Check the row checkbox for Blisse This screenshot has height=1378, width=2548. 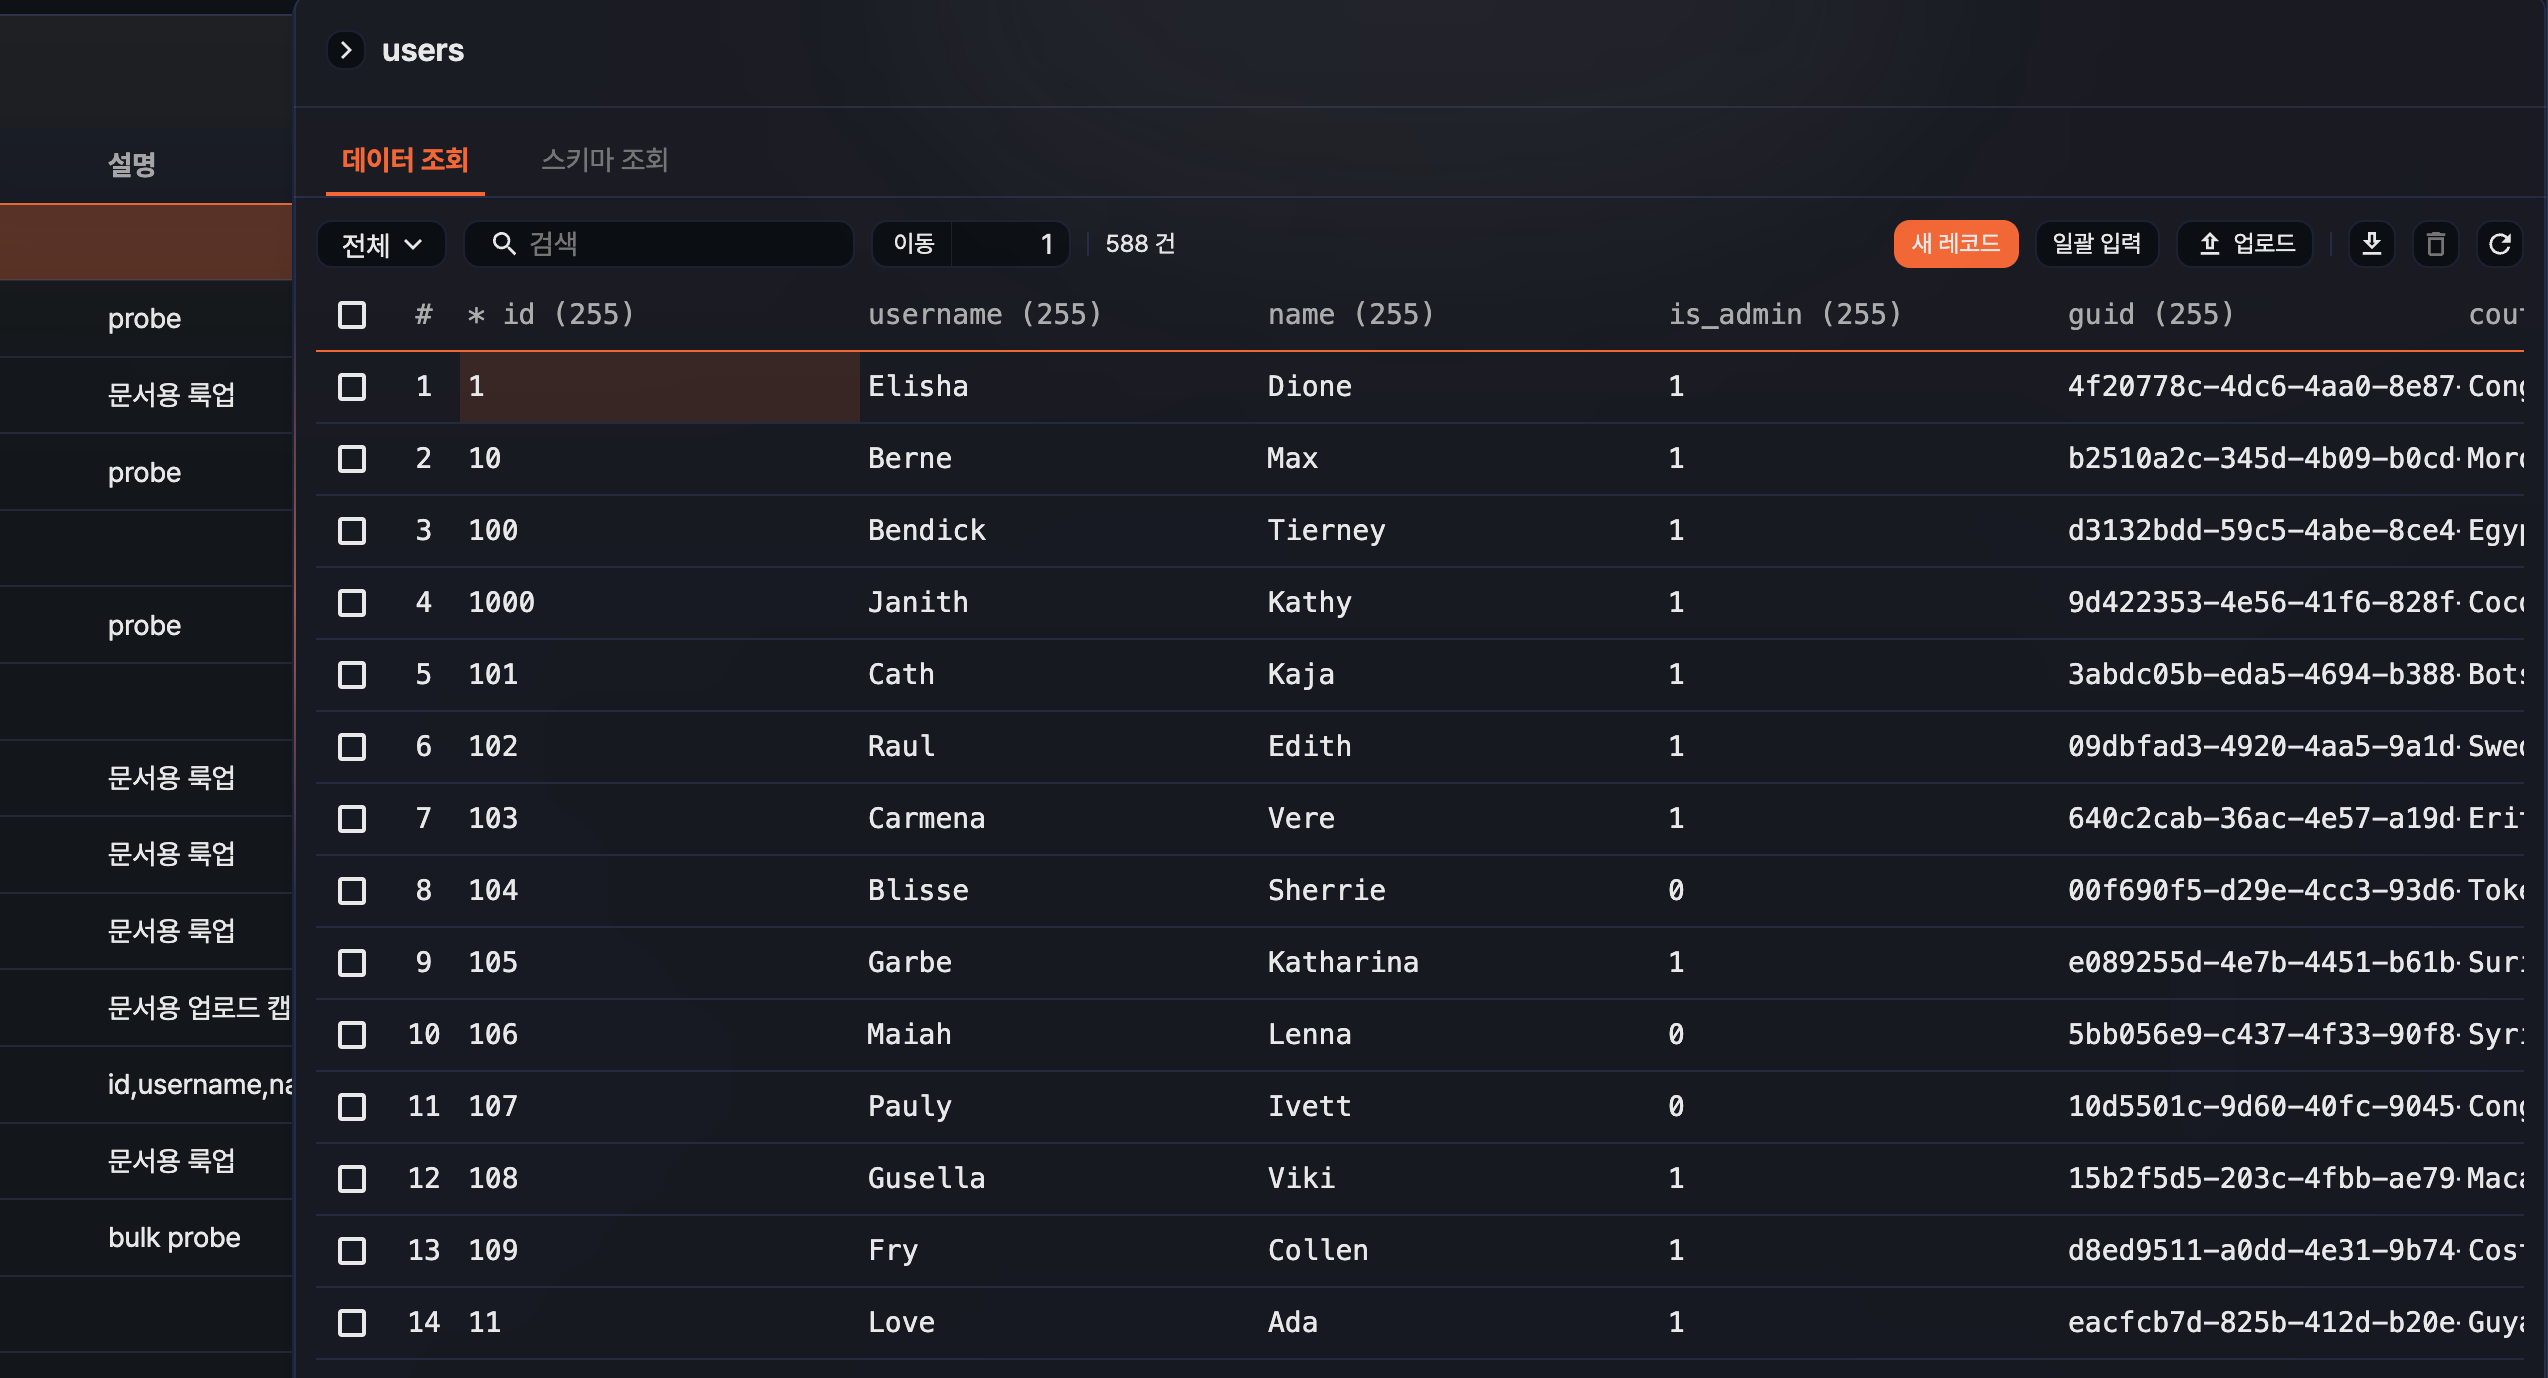point(352,891)
